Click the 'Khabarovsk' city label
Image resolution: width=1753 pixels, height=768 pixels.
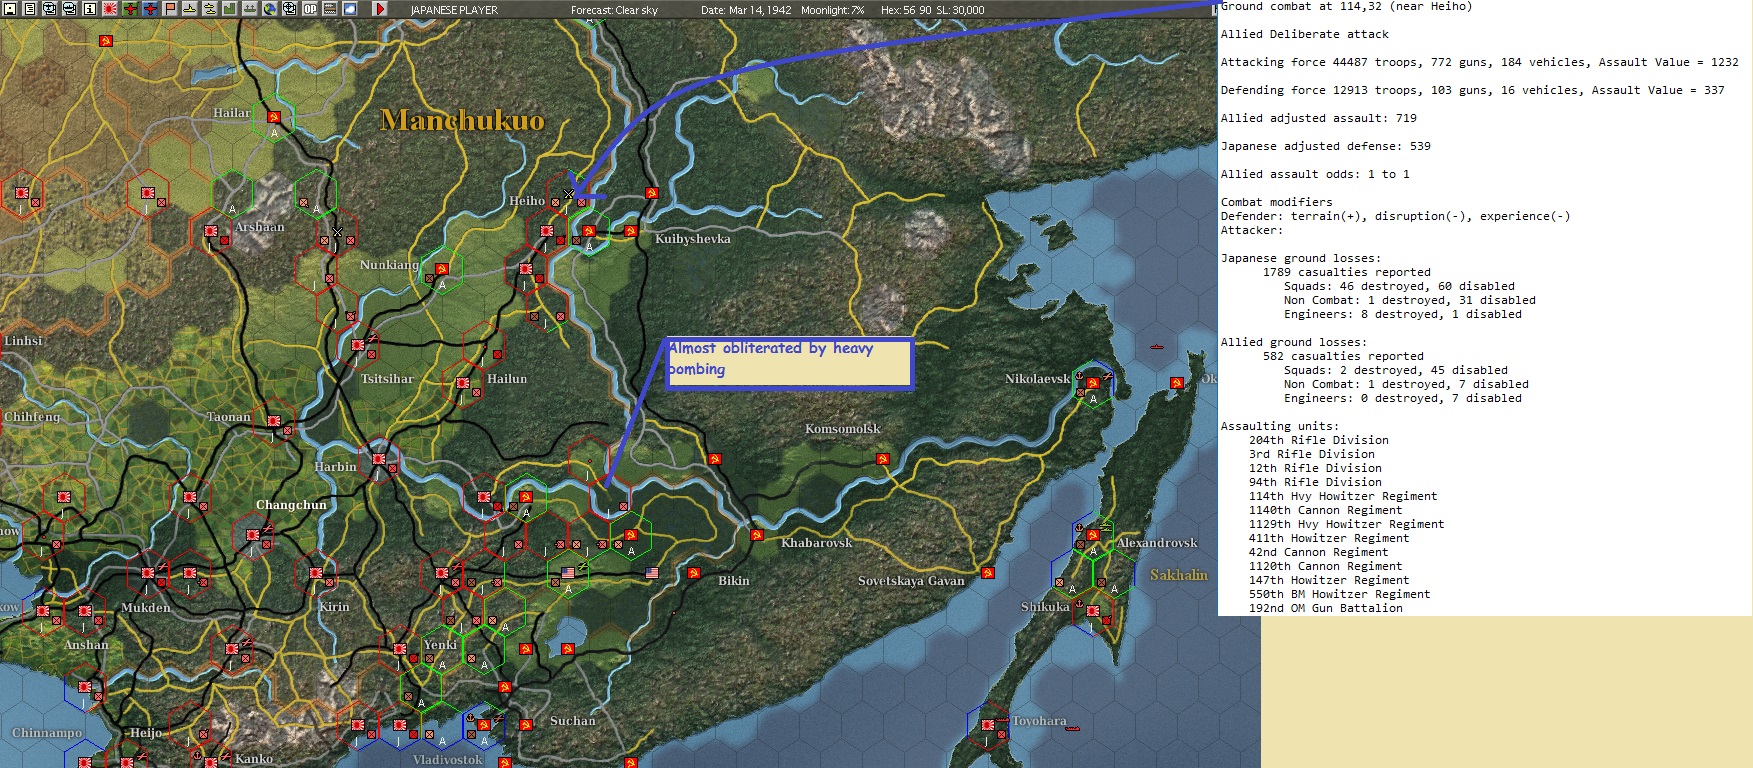[x=817, y=543]
